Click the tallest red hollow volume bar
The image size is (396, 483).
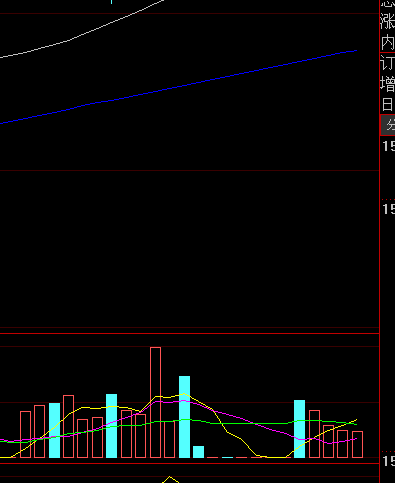coord(155,402)
